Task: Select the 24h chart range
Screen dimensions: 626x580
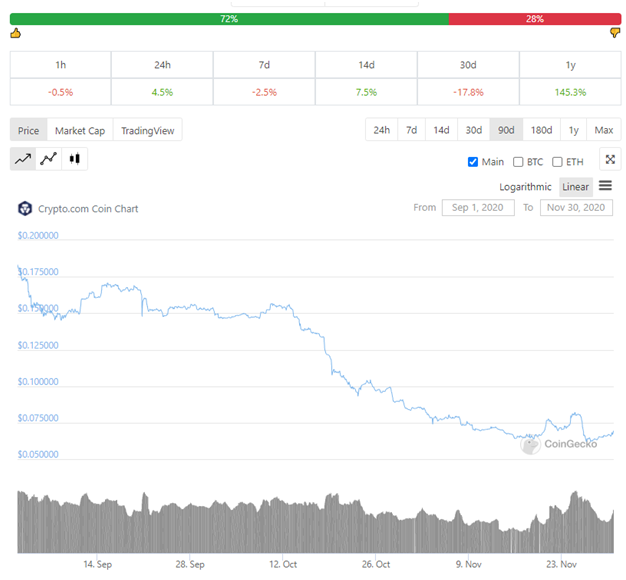Action: coord(381,130)
